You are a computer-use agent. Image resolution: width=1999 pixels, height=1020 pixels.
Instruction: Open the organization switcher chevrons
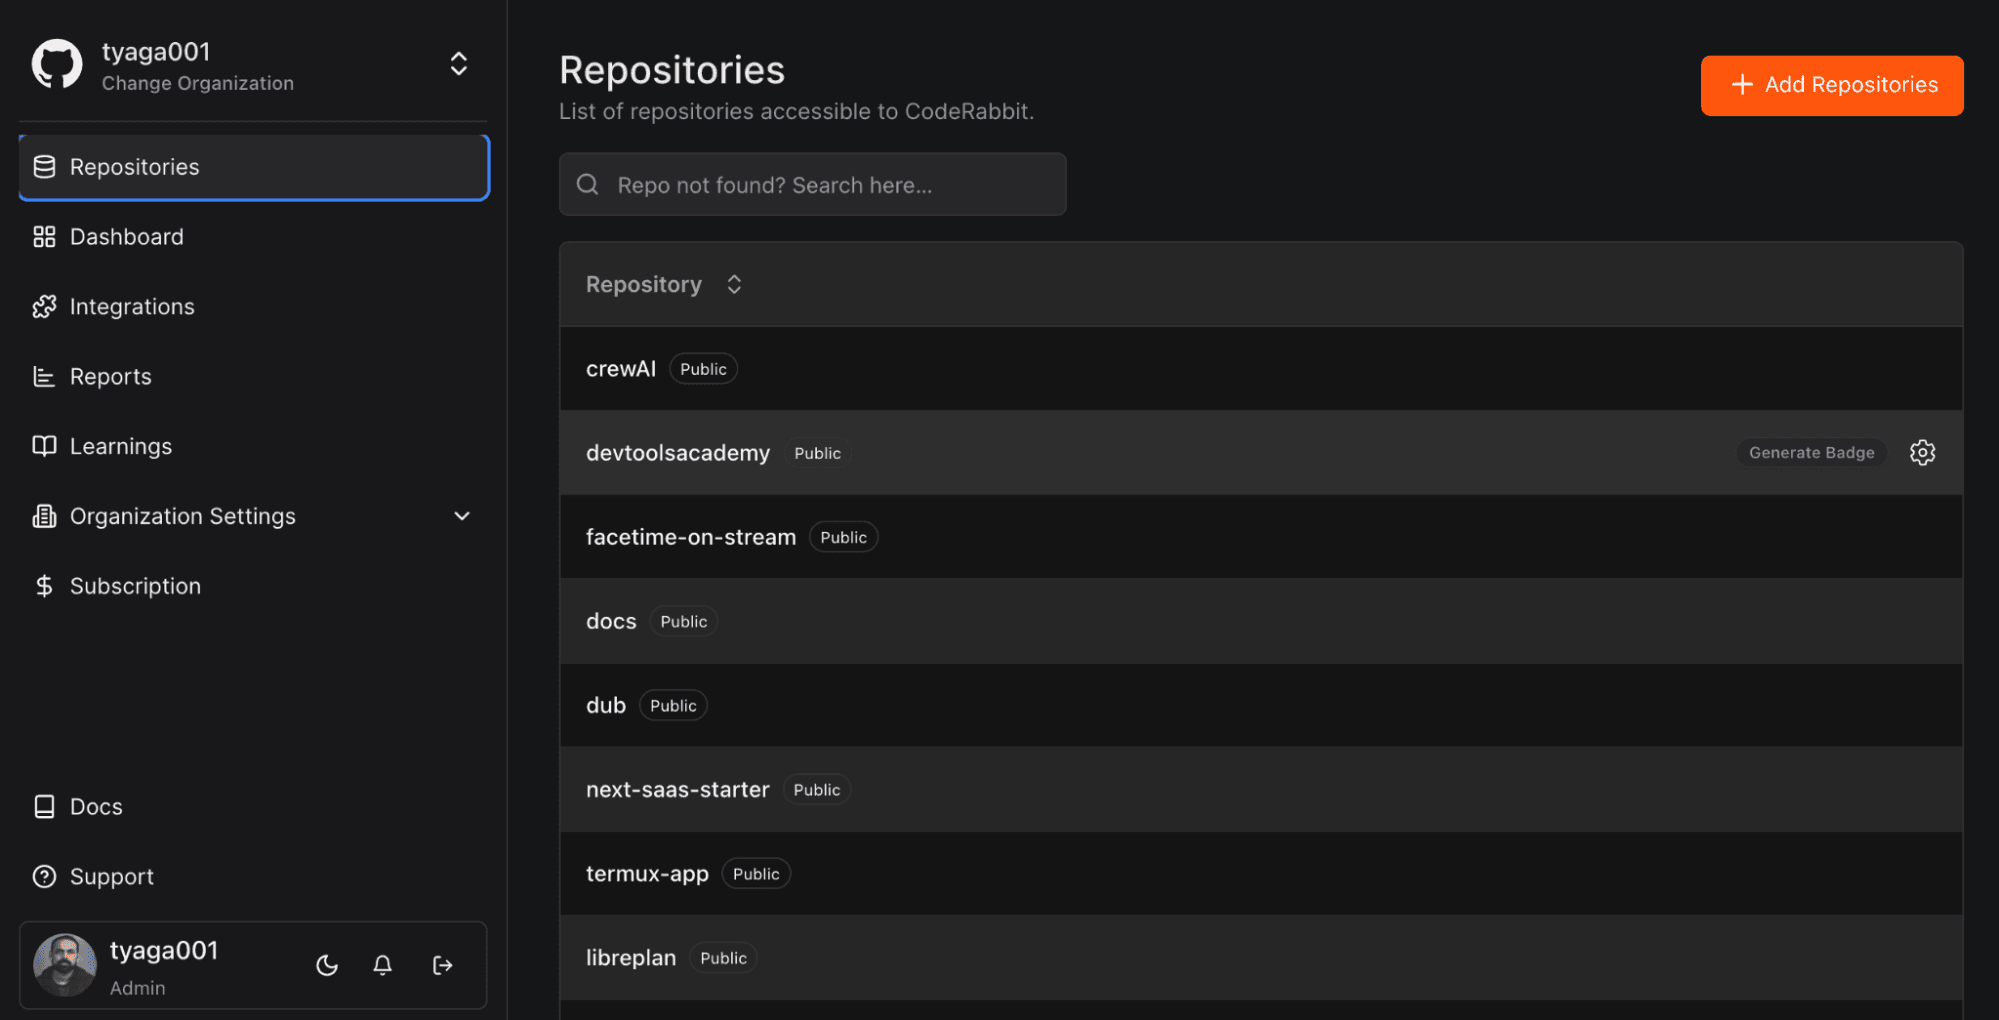458,64
